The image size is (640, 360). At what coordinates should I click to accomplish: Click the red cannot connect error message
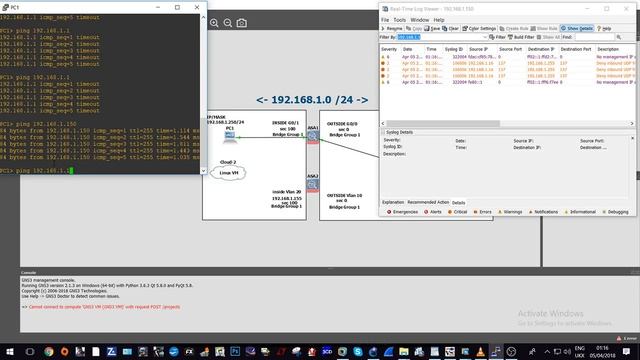click(104, 307)
